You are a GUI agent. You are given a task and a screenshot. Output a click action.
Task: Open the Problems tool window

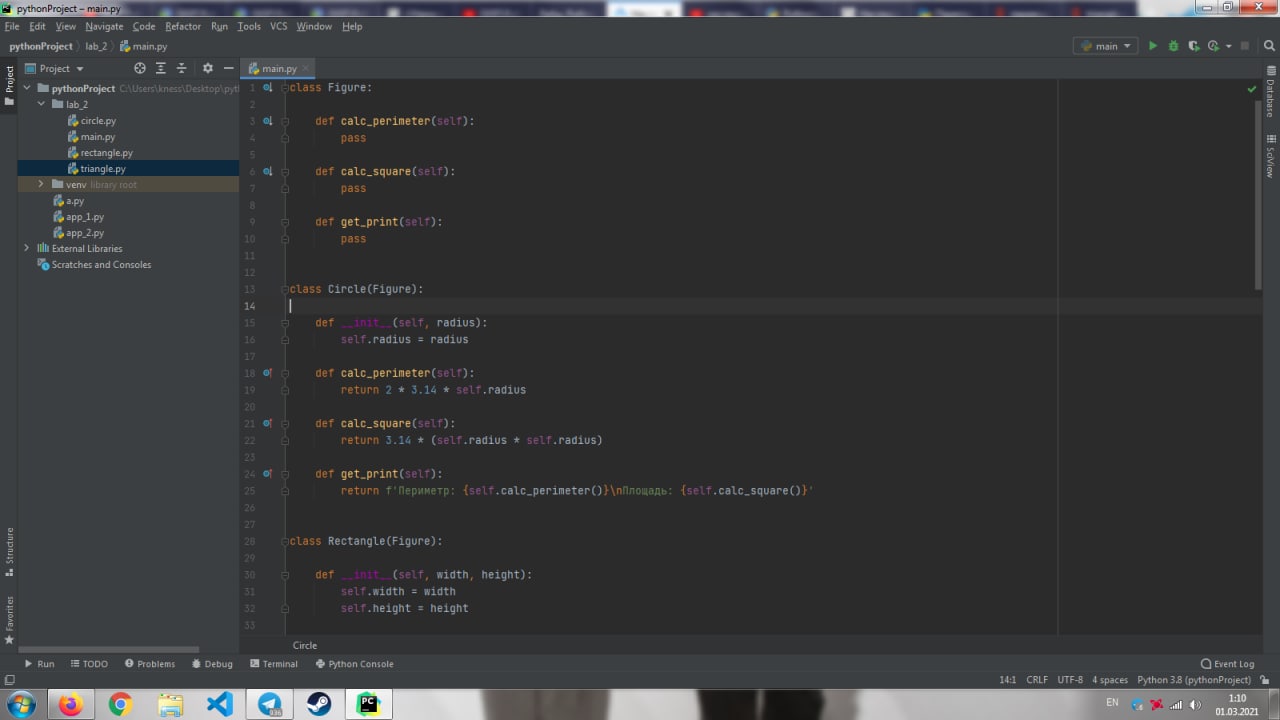150,664
